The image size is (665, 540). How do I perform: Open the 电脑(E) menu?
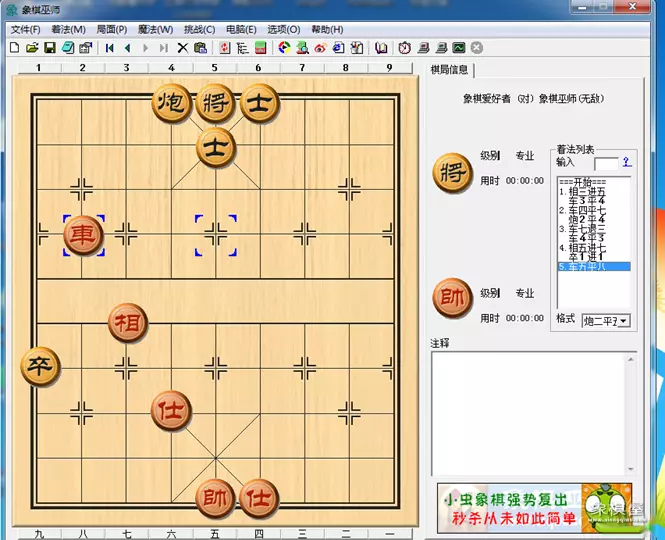241,30
